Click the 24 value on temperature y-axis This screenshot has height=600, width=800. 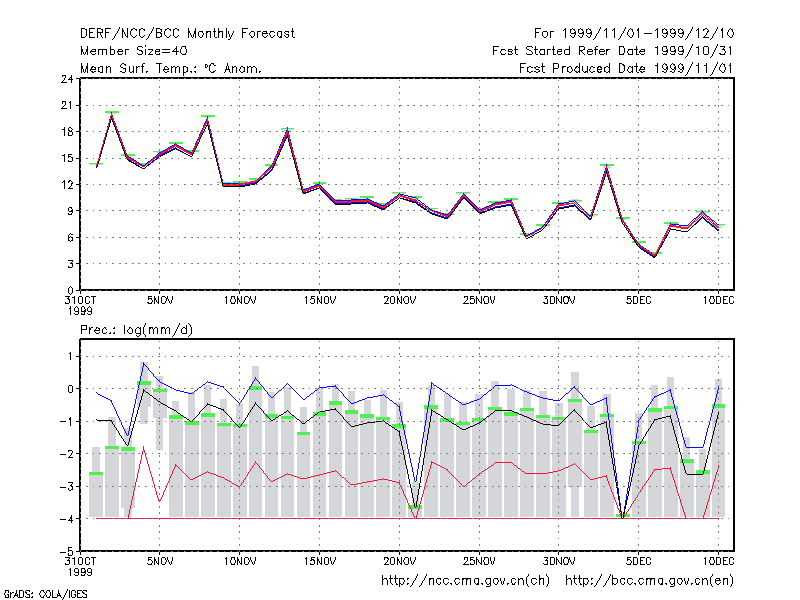coord(67,79)
